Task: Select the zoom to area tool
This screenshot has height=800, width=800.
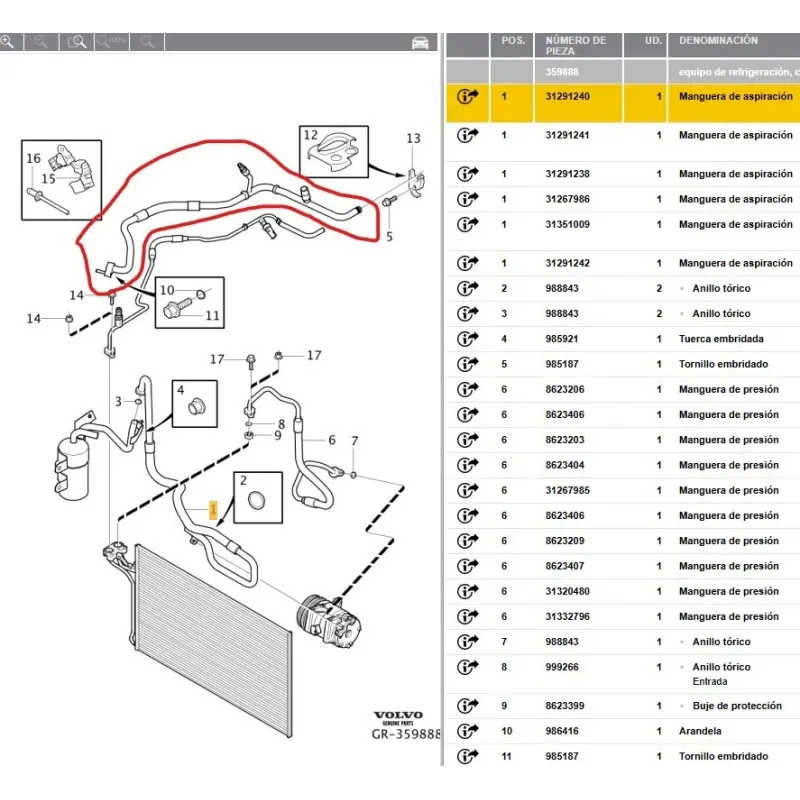Action: pos(76,42)
